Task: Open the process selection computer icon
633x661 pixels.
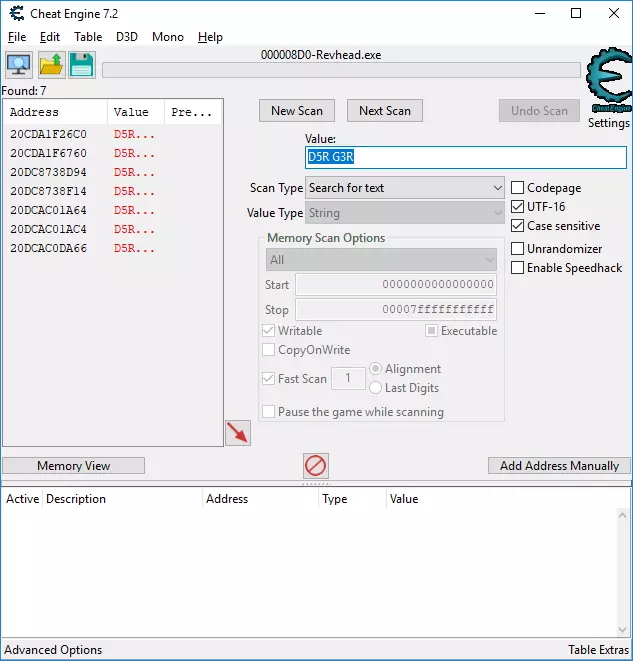Action: pos(19,65)
